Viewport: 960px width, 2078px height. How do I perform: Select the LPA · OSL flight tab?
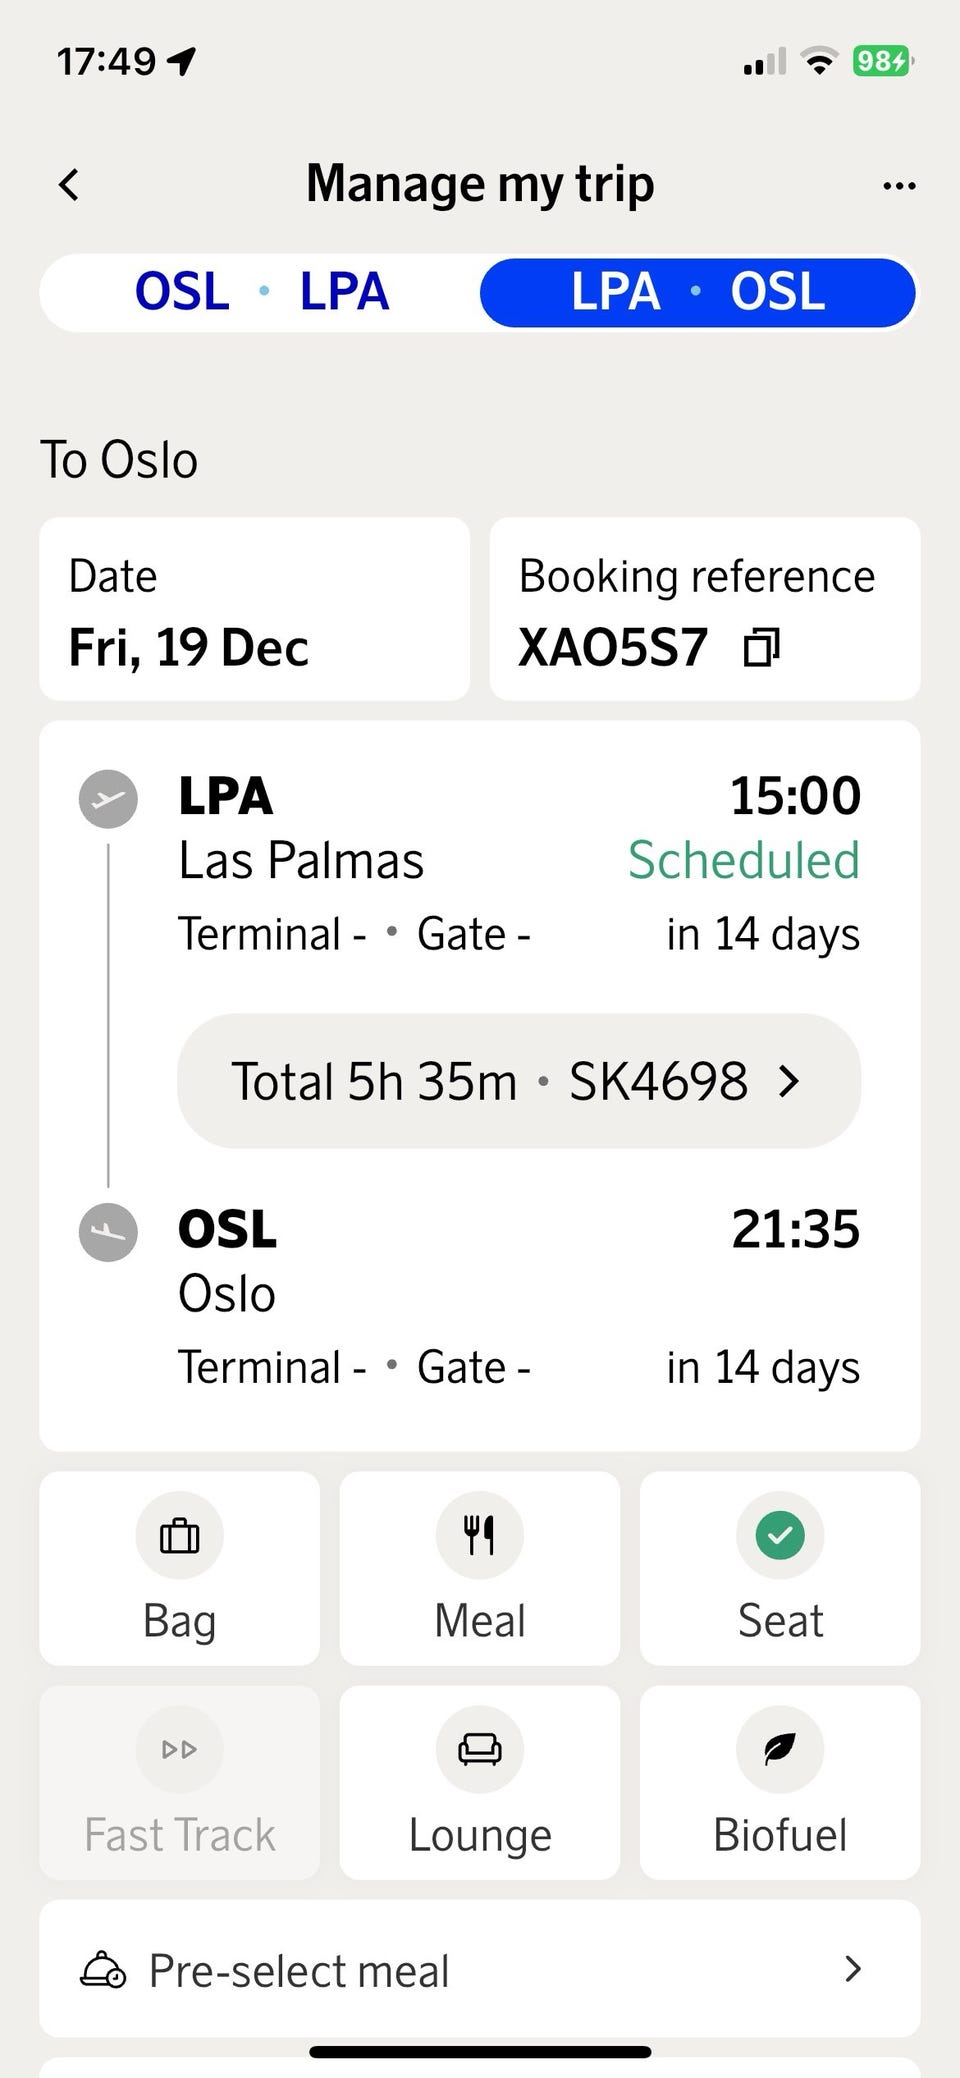[698, 292]
